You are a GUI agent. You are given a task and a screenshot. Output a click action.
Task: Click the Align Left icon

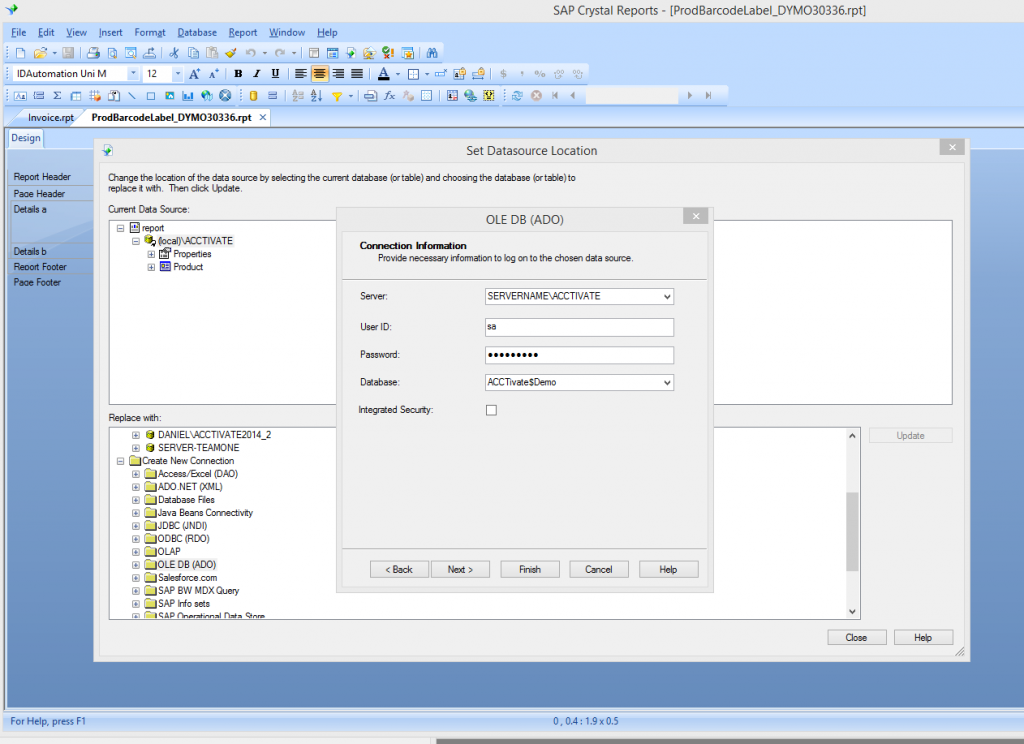tap(300, 74)
